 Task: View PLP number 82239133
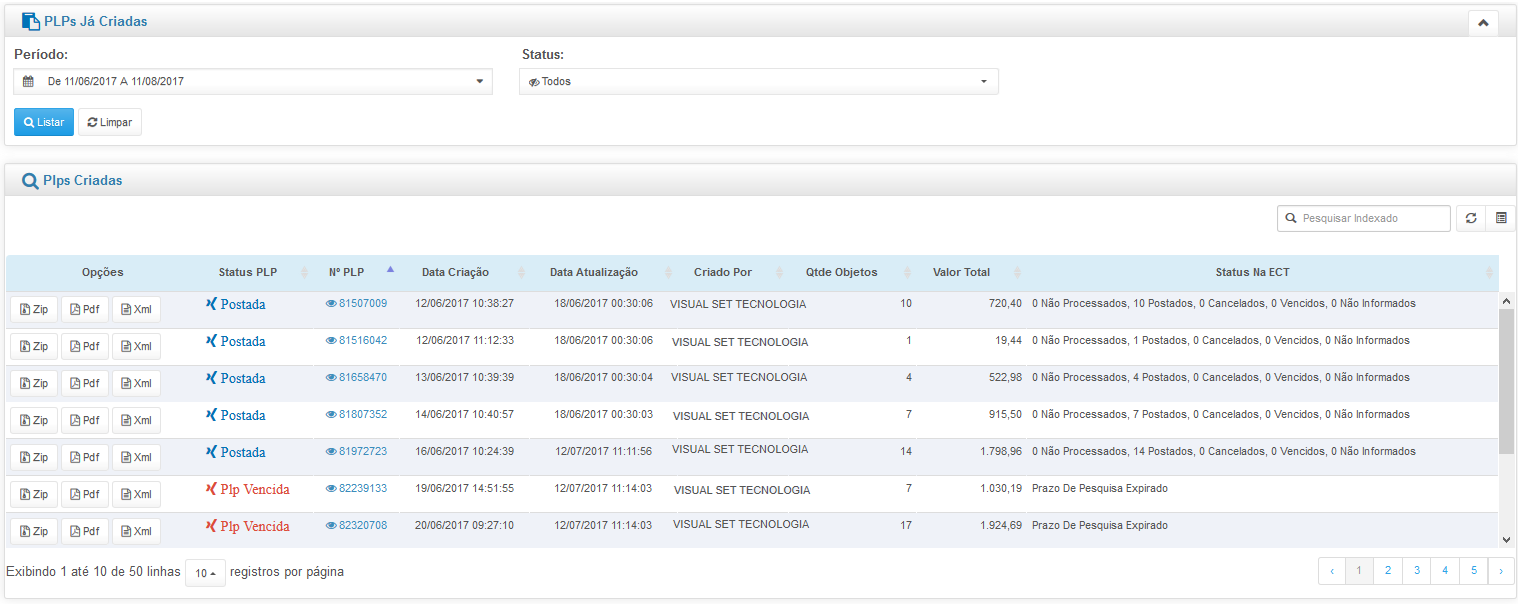tap(356, 488)
